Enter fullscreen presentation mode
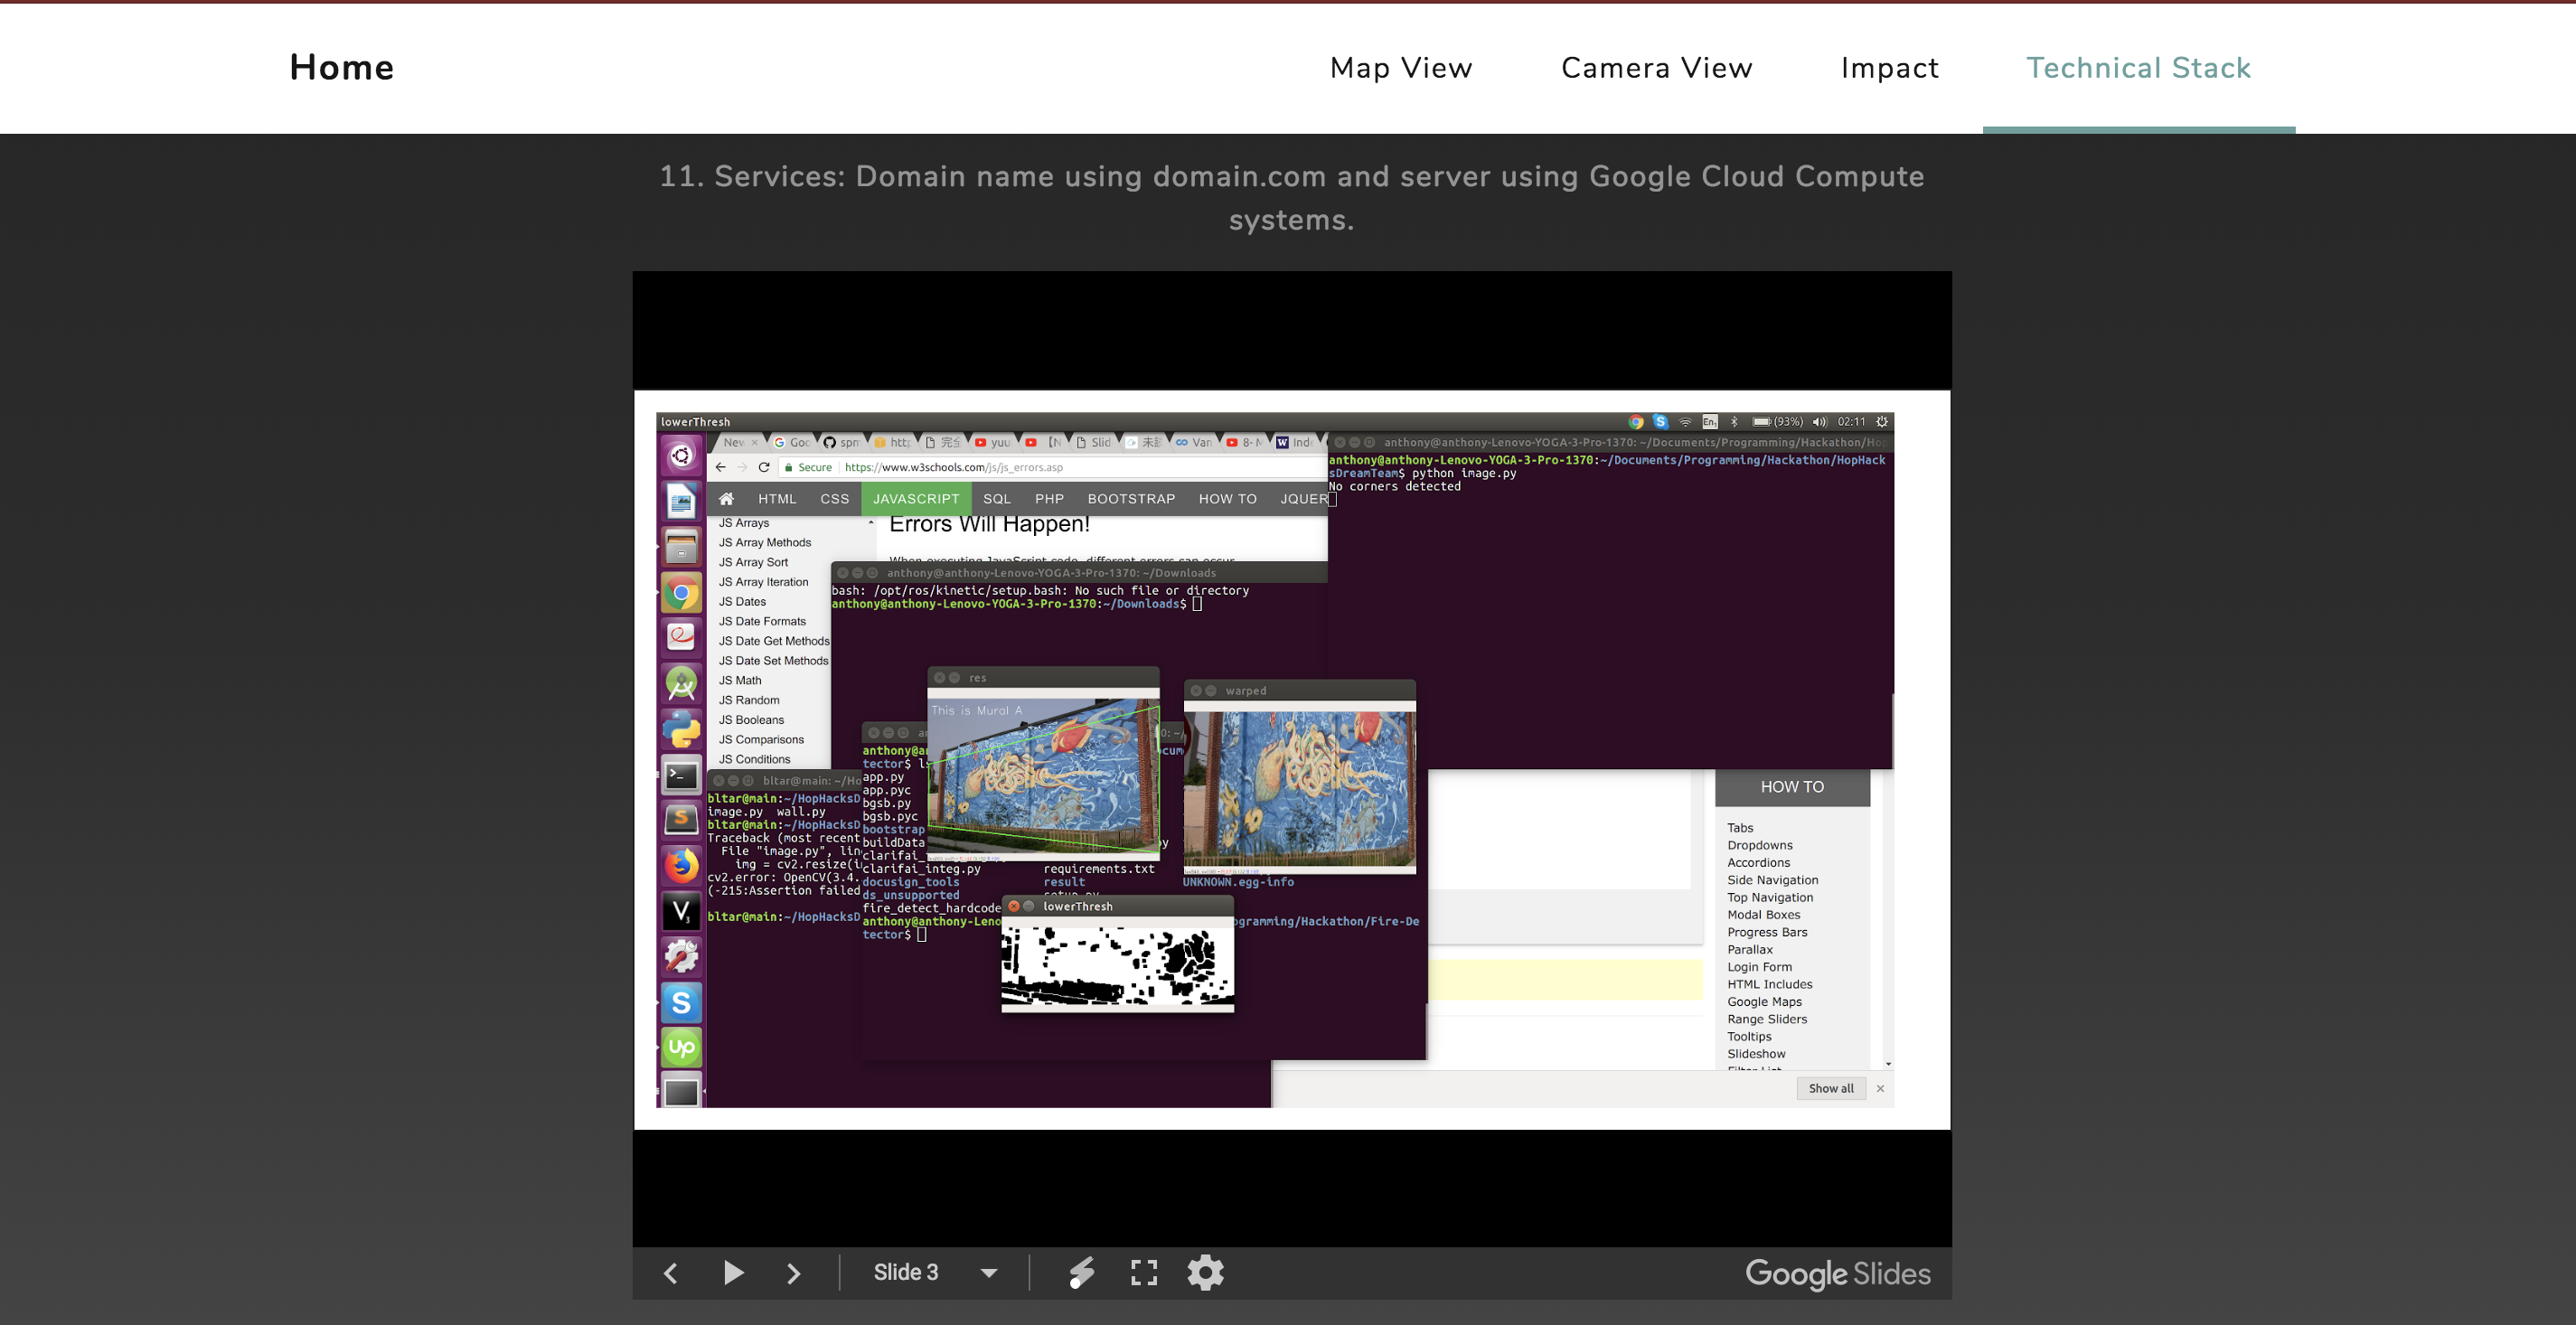Image resolution: width=2576 pixels, height=1325 pixels. pos(1144,1273)
